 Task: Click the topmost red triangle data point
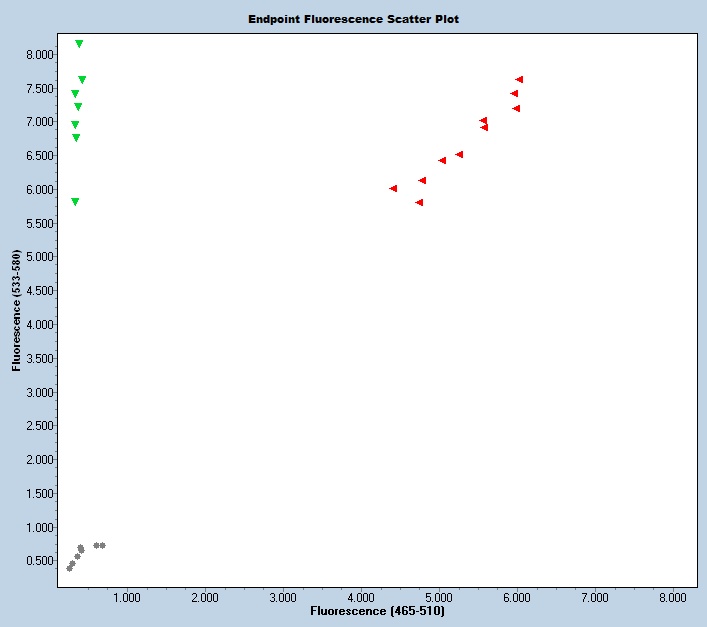519,79
